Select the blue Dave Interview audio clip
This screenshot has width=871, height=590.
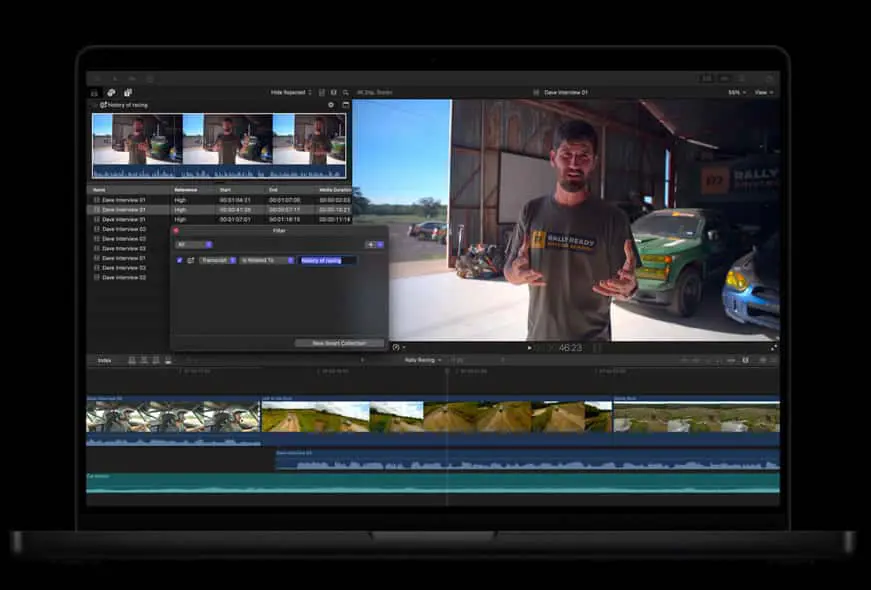(527, 461)
